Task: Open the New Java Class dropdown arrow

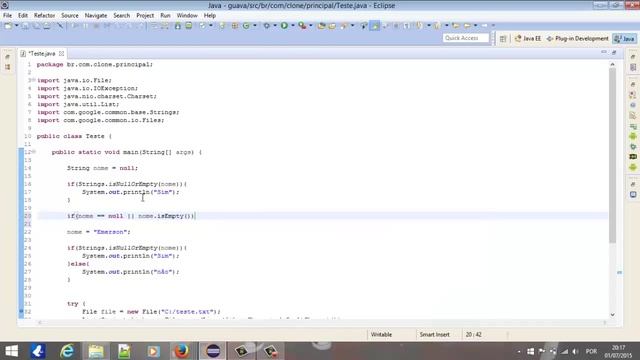Action: 255,26
